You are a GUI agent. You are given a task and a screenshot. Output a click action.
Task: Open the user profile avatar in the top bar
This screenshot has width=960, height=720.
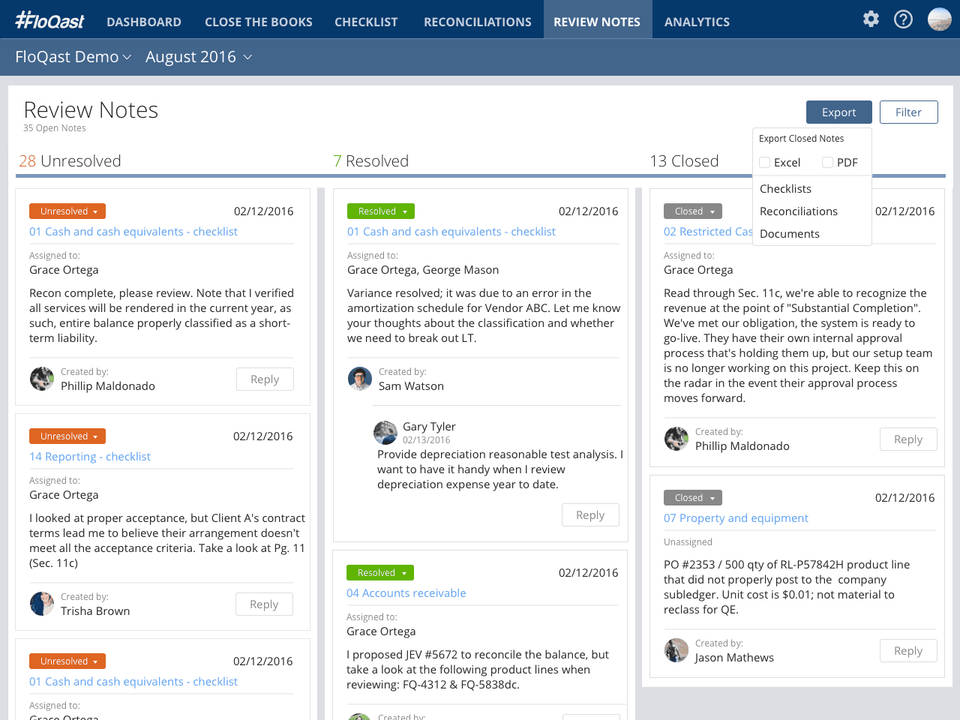coord(939,20)
